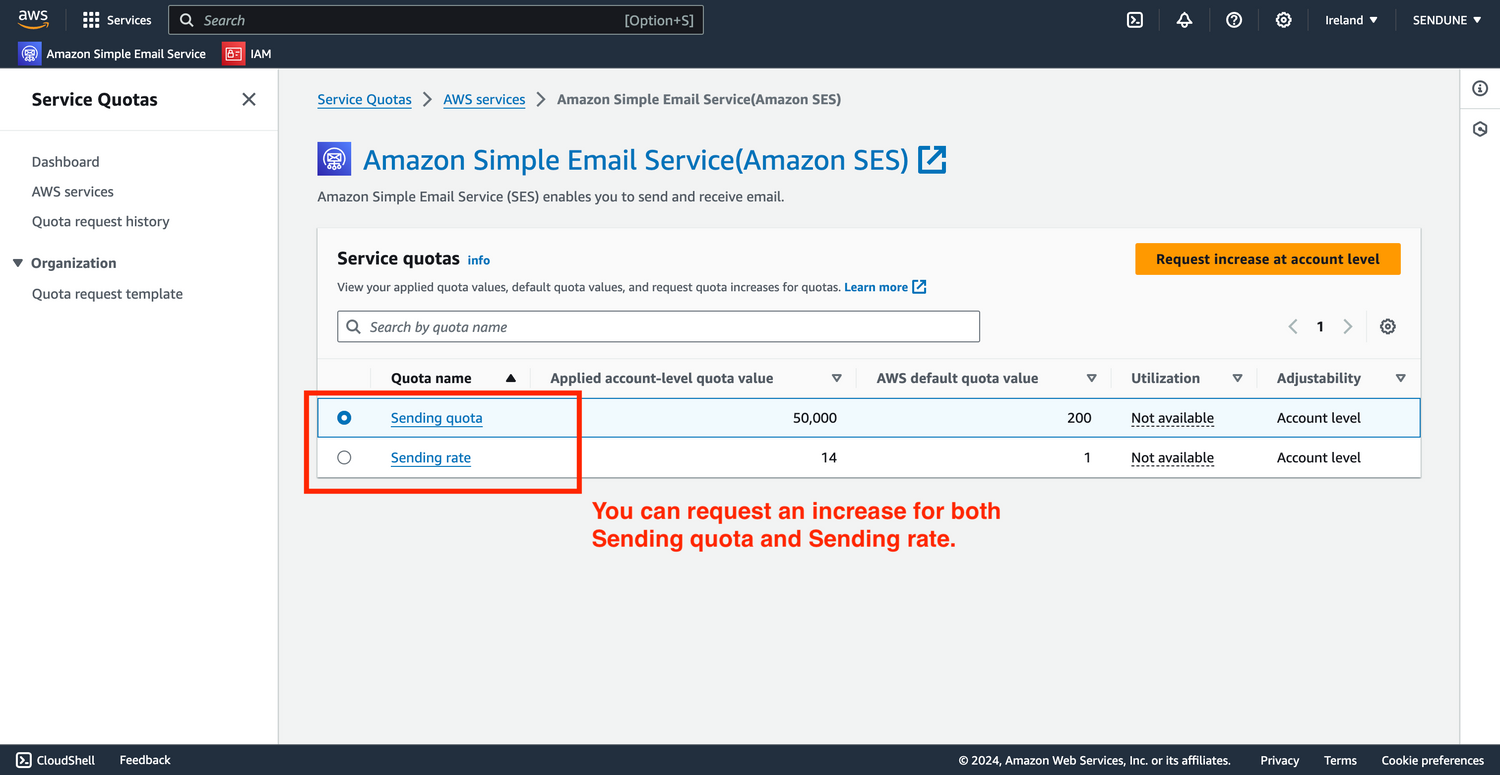
Task: Open the SENDUNE account dropdown
Action: (1446, 20)
